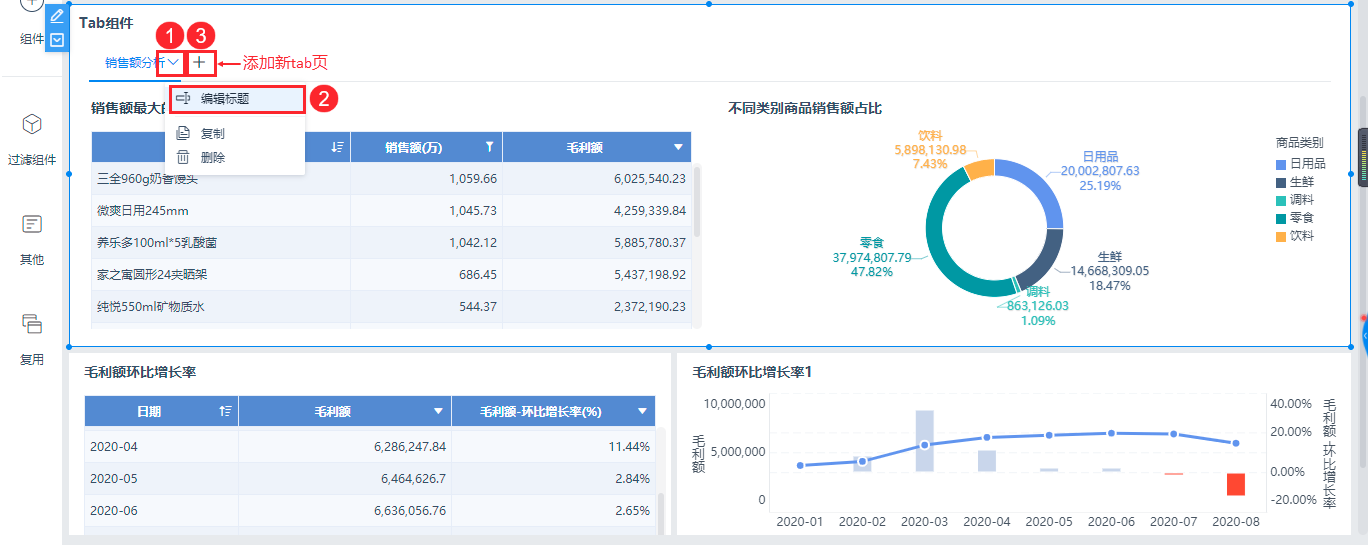The height and width of the screenshot is (545, 1368).
Task: Open the component dropdown under the pencil icon
Action: (56, 39)
